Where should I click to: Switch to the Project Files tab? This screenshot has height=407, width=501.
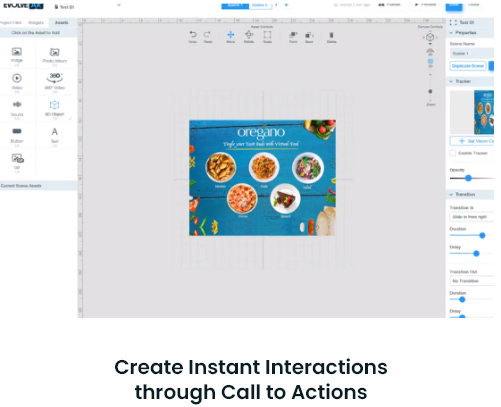pyautogui.click(x=11, y=23)
